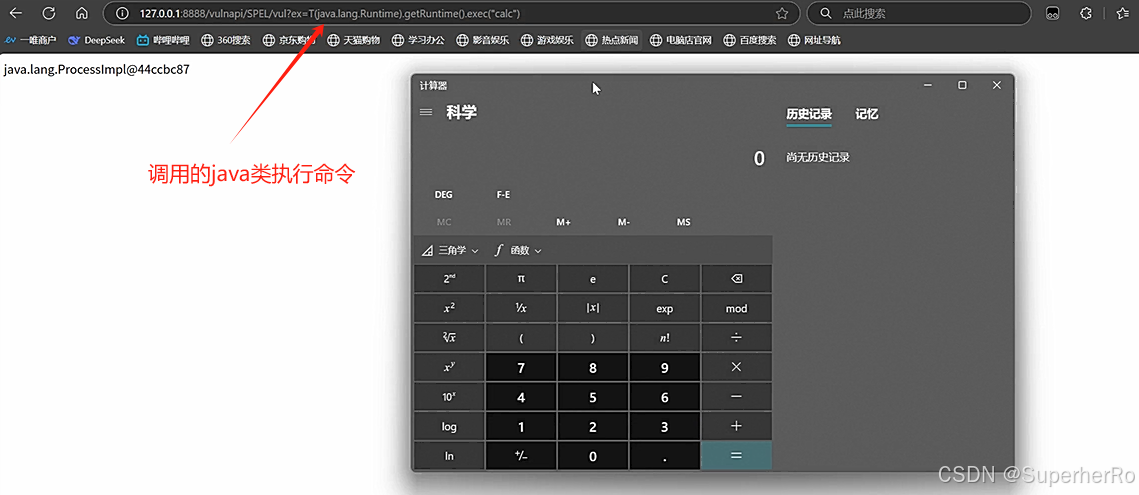Viewport: 1139px width, 495px height.
Task: Click number 1 on calculator
Action: [521, 427]
